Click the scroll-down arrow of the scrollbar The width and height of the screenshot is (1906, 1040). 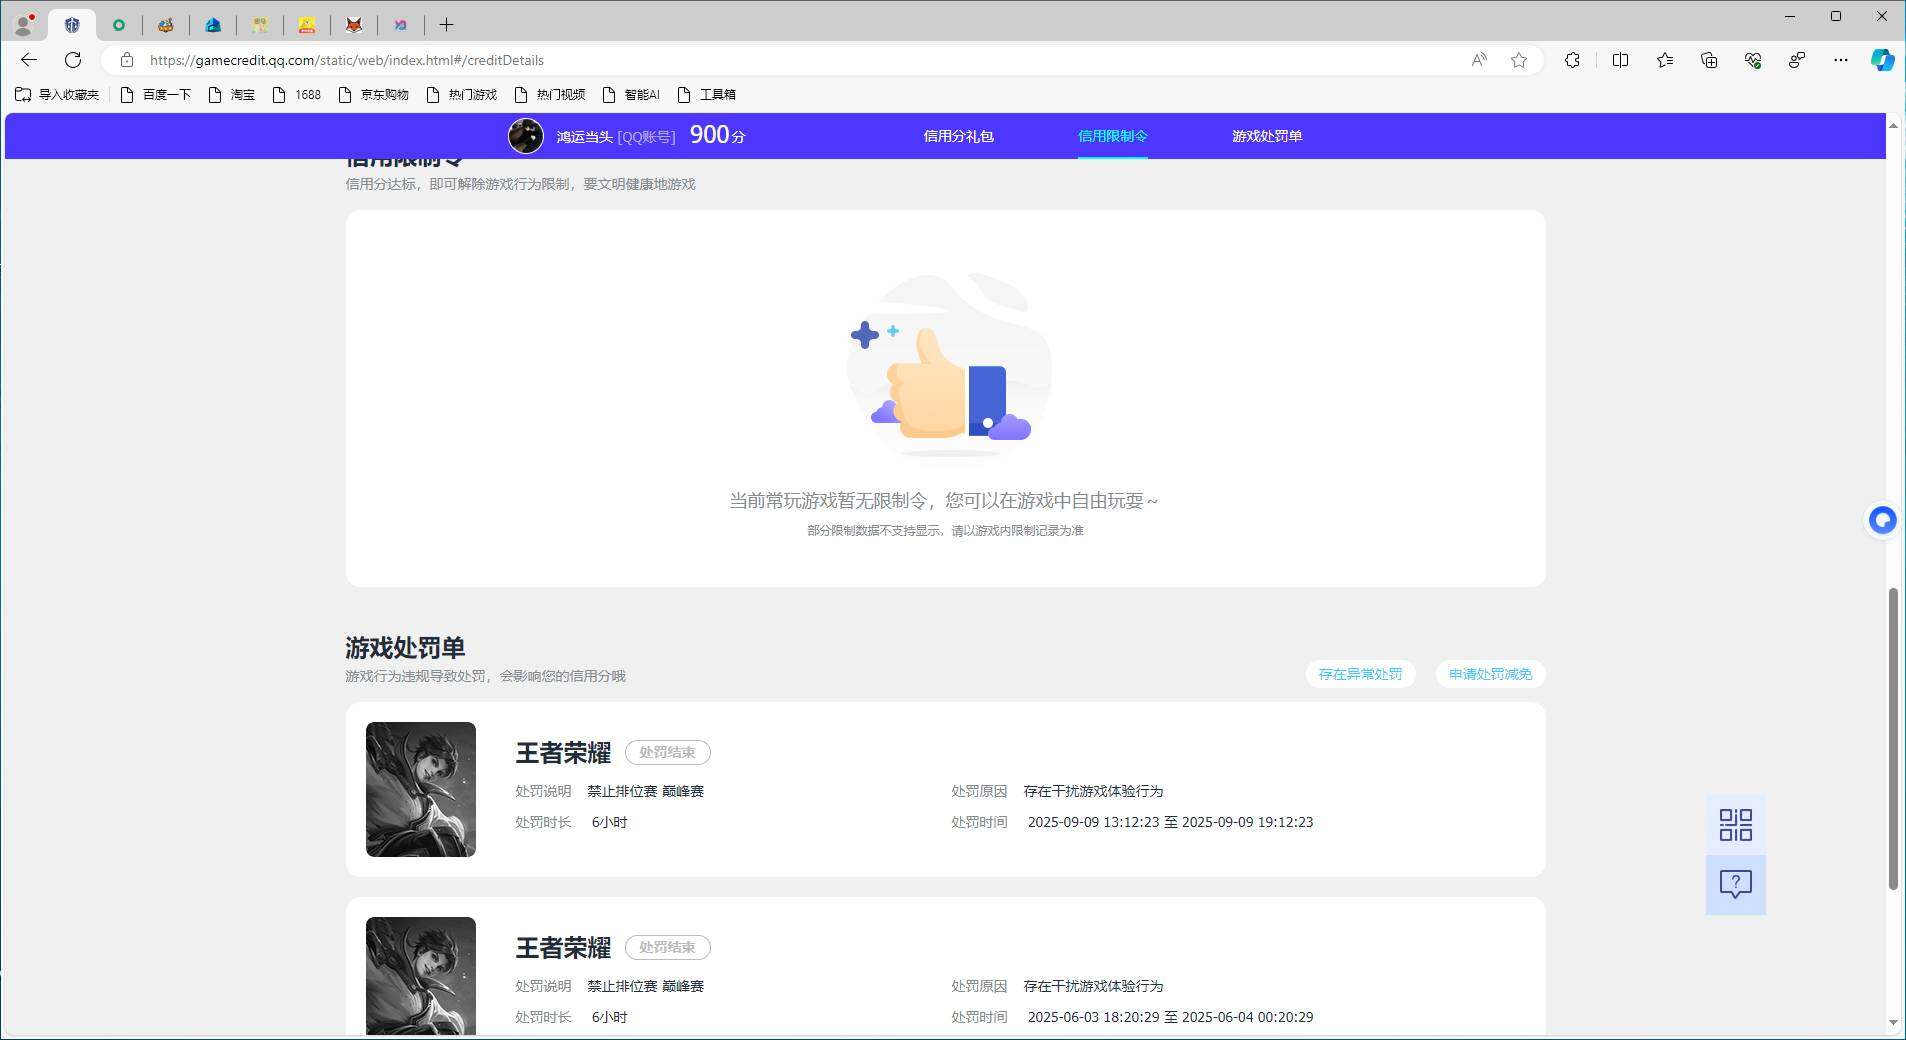1892,1022
